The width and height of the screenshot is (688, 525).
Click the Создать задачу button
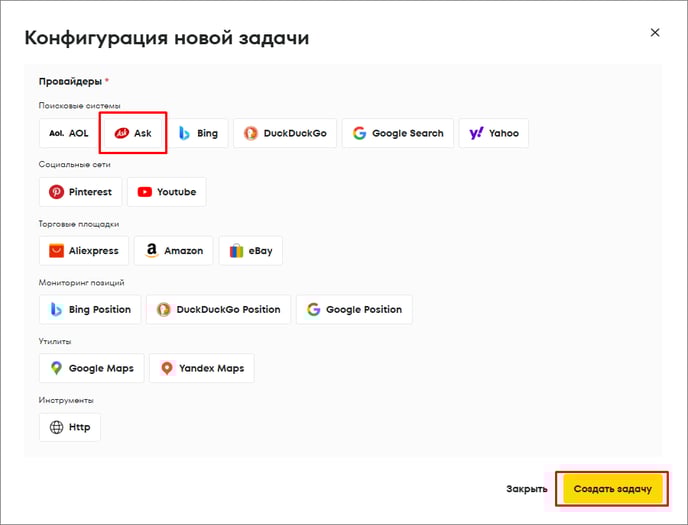click(612, 489)
